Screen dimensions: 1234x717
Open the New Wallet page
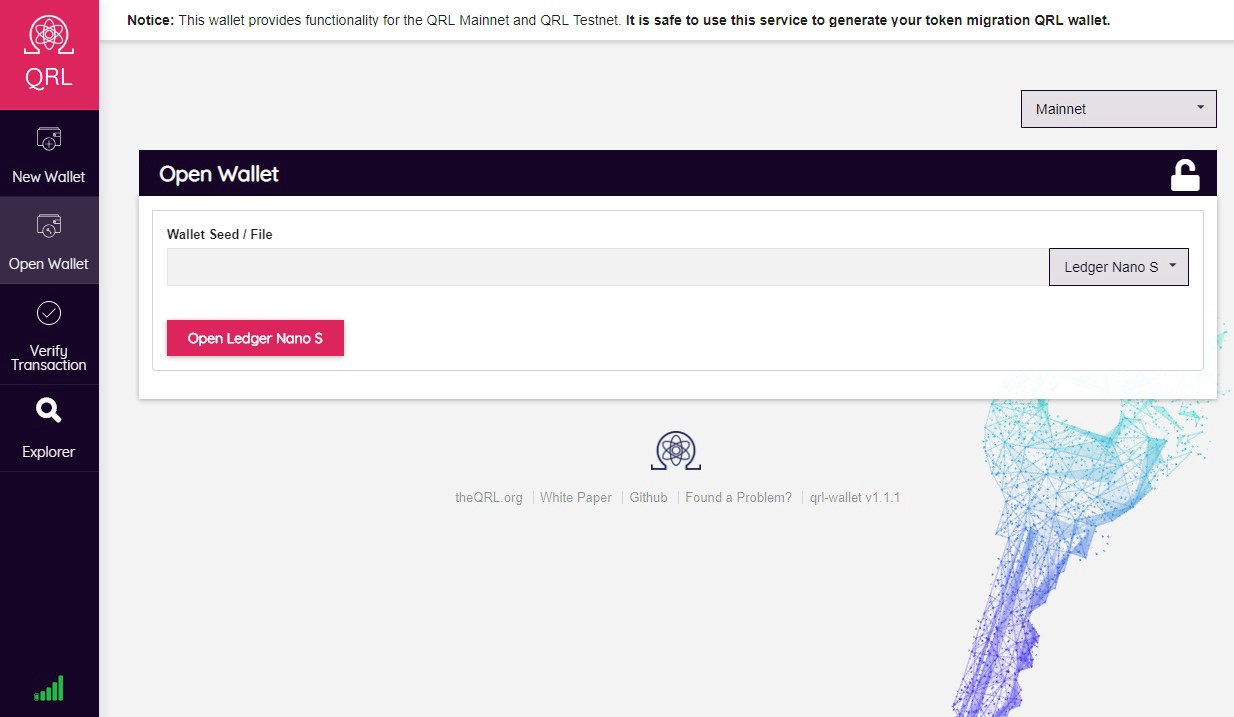49,154
